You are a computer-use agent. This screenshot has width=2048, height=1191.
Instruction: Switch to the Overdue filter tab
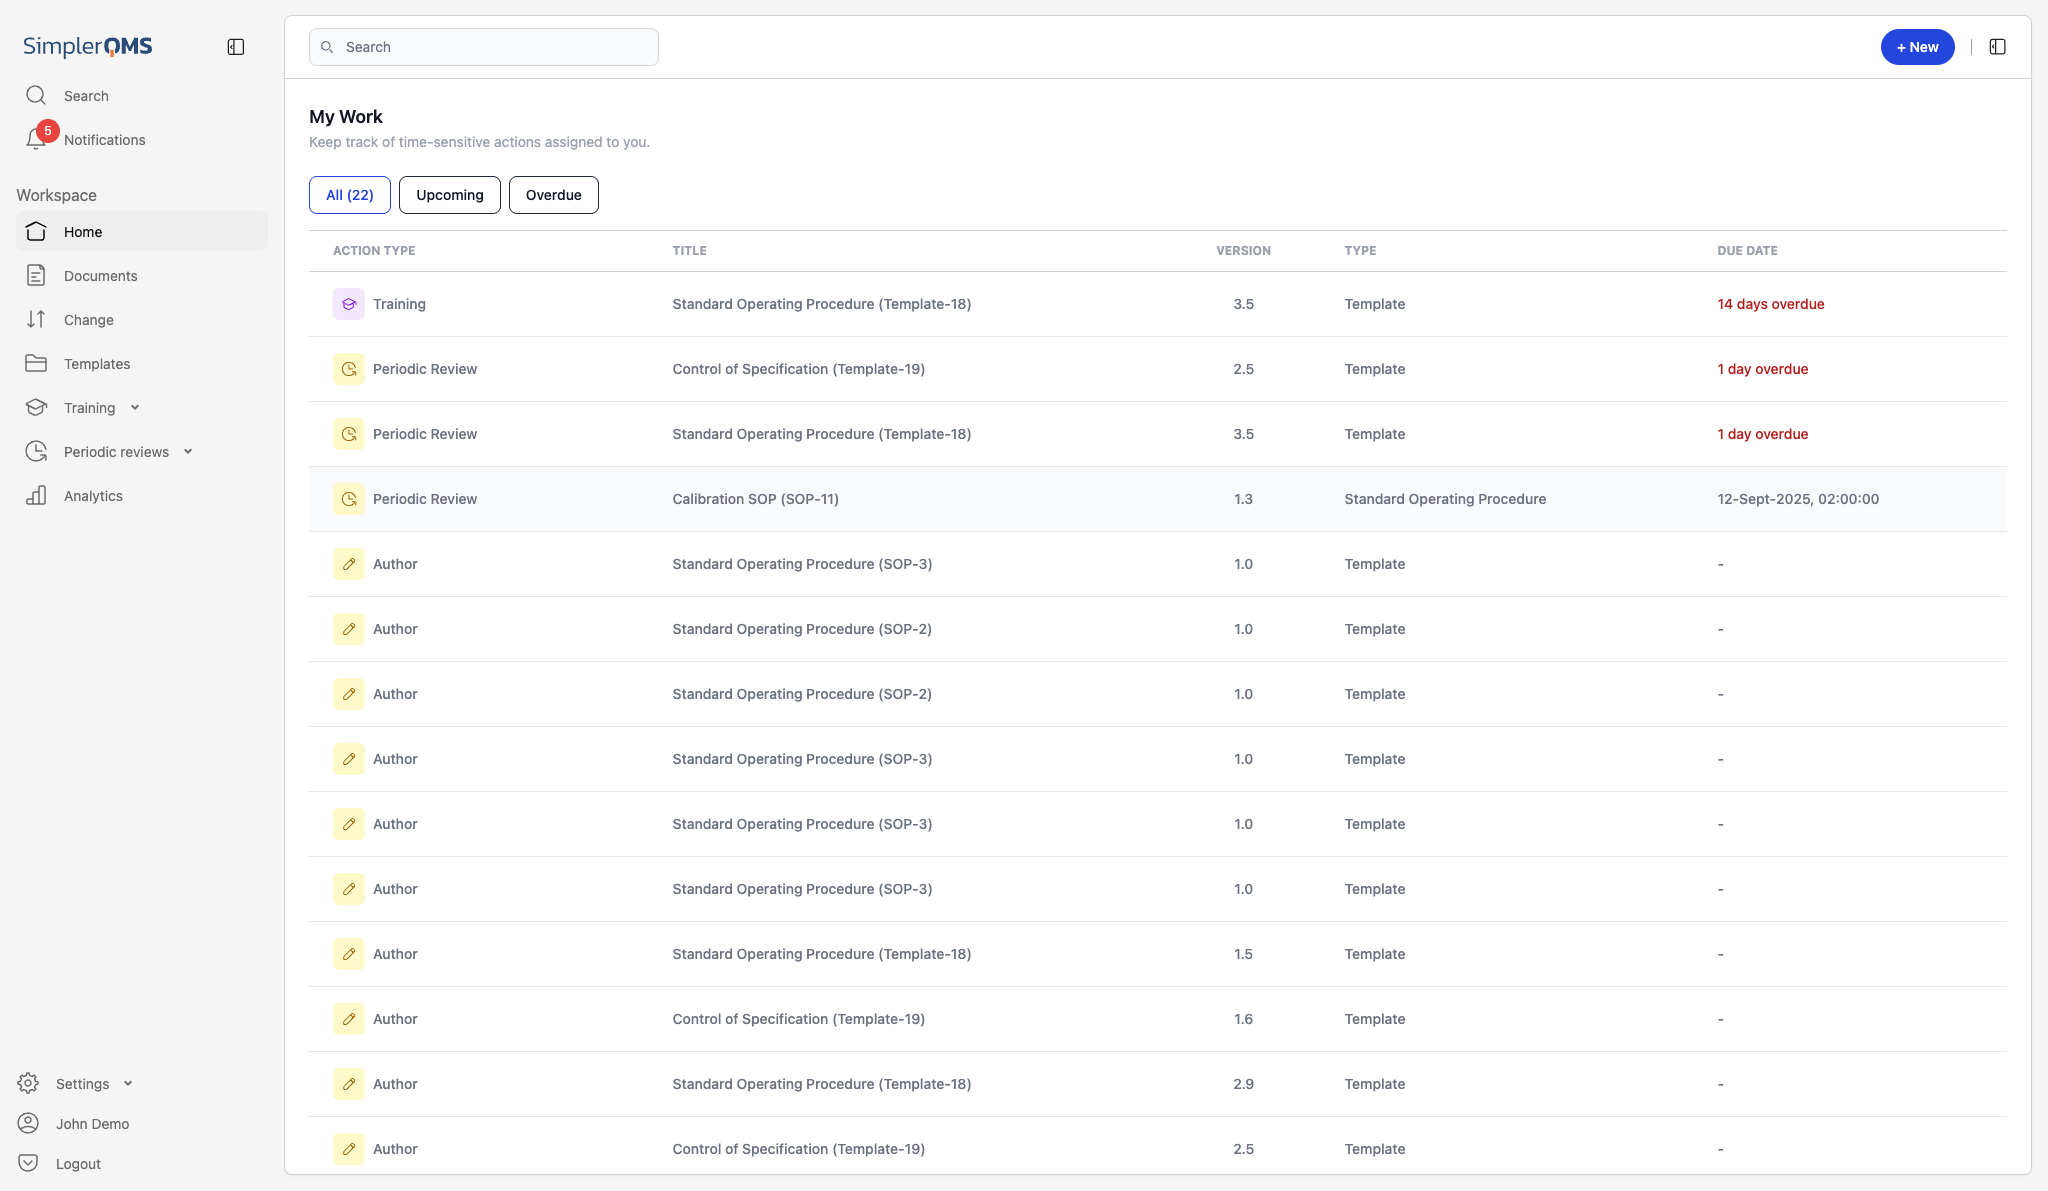pos(553,195)
